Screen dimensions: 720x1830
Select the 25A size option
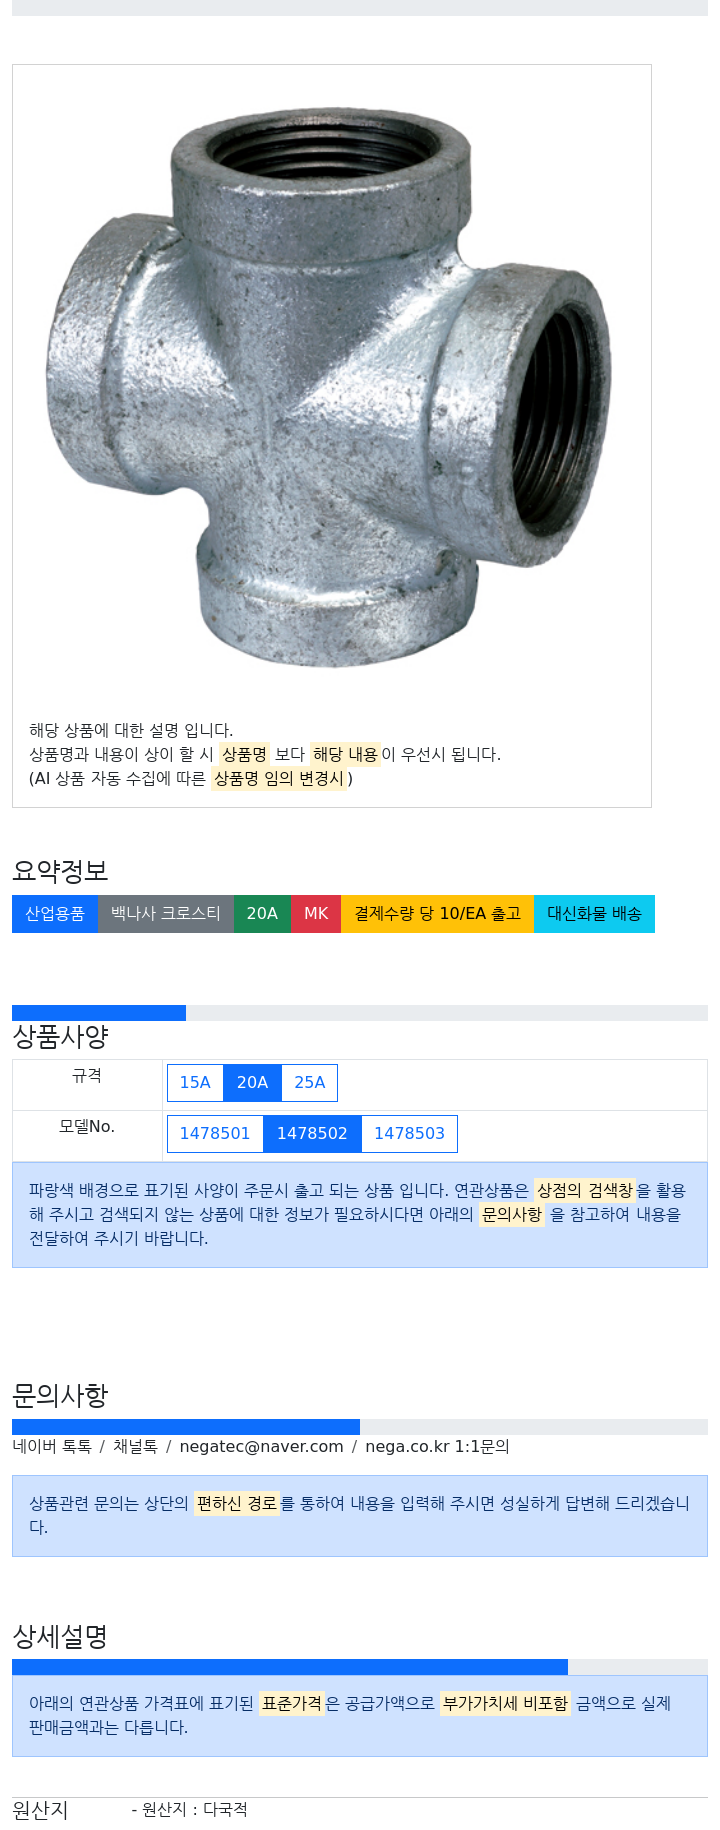point(310,1083)
